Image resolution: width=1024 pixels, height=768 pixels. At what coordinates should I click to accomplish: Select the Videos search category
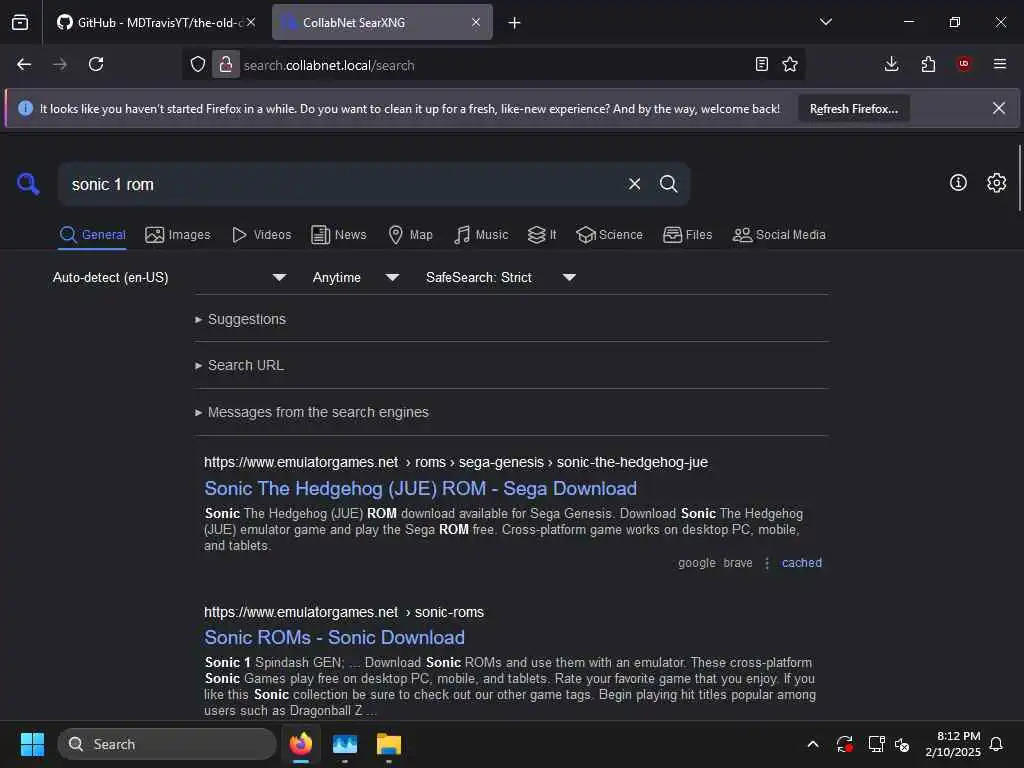[x=262, y=234]
